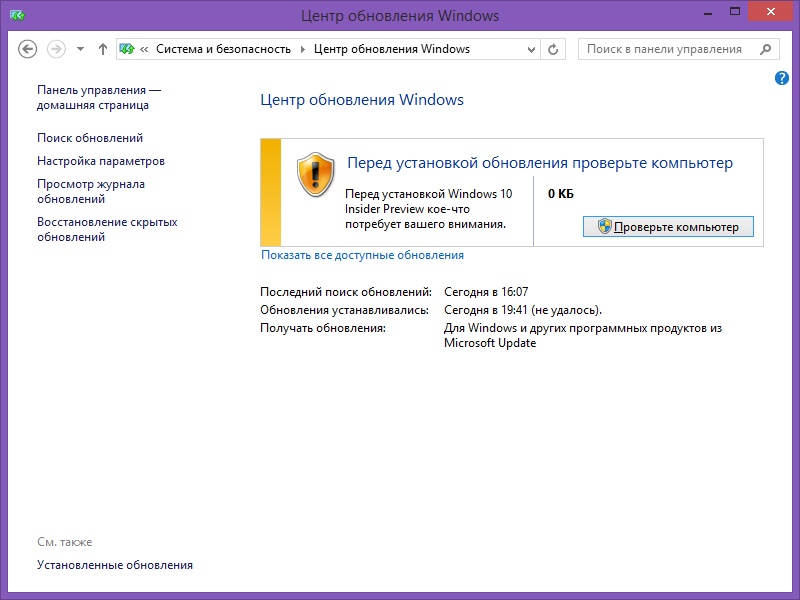Open "Установленные обновления" link

(115, 565)
